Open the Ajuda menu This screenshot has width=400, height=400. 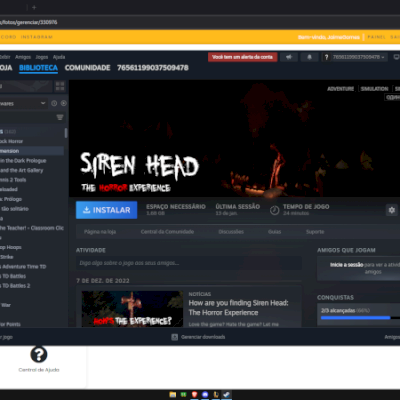59,57
